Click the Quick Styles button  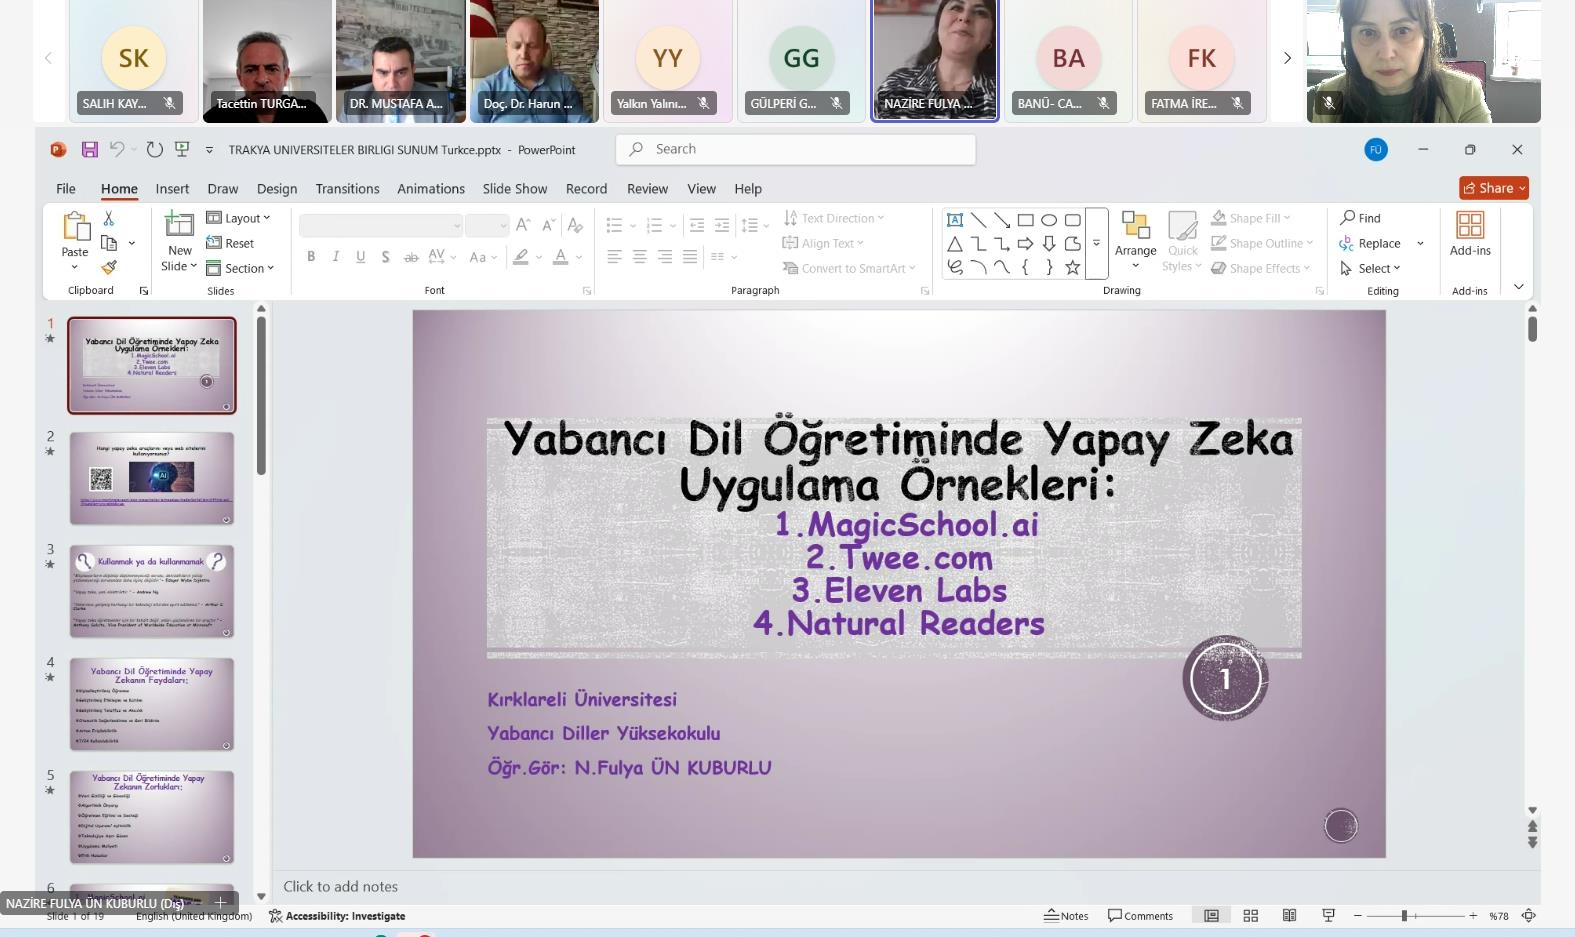coord(1183,241)
